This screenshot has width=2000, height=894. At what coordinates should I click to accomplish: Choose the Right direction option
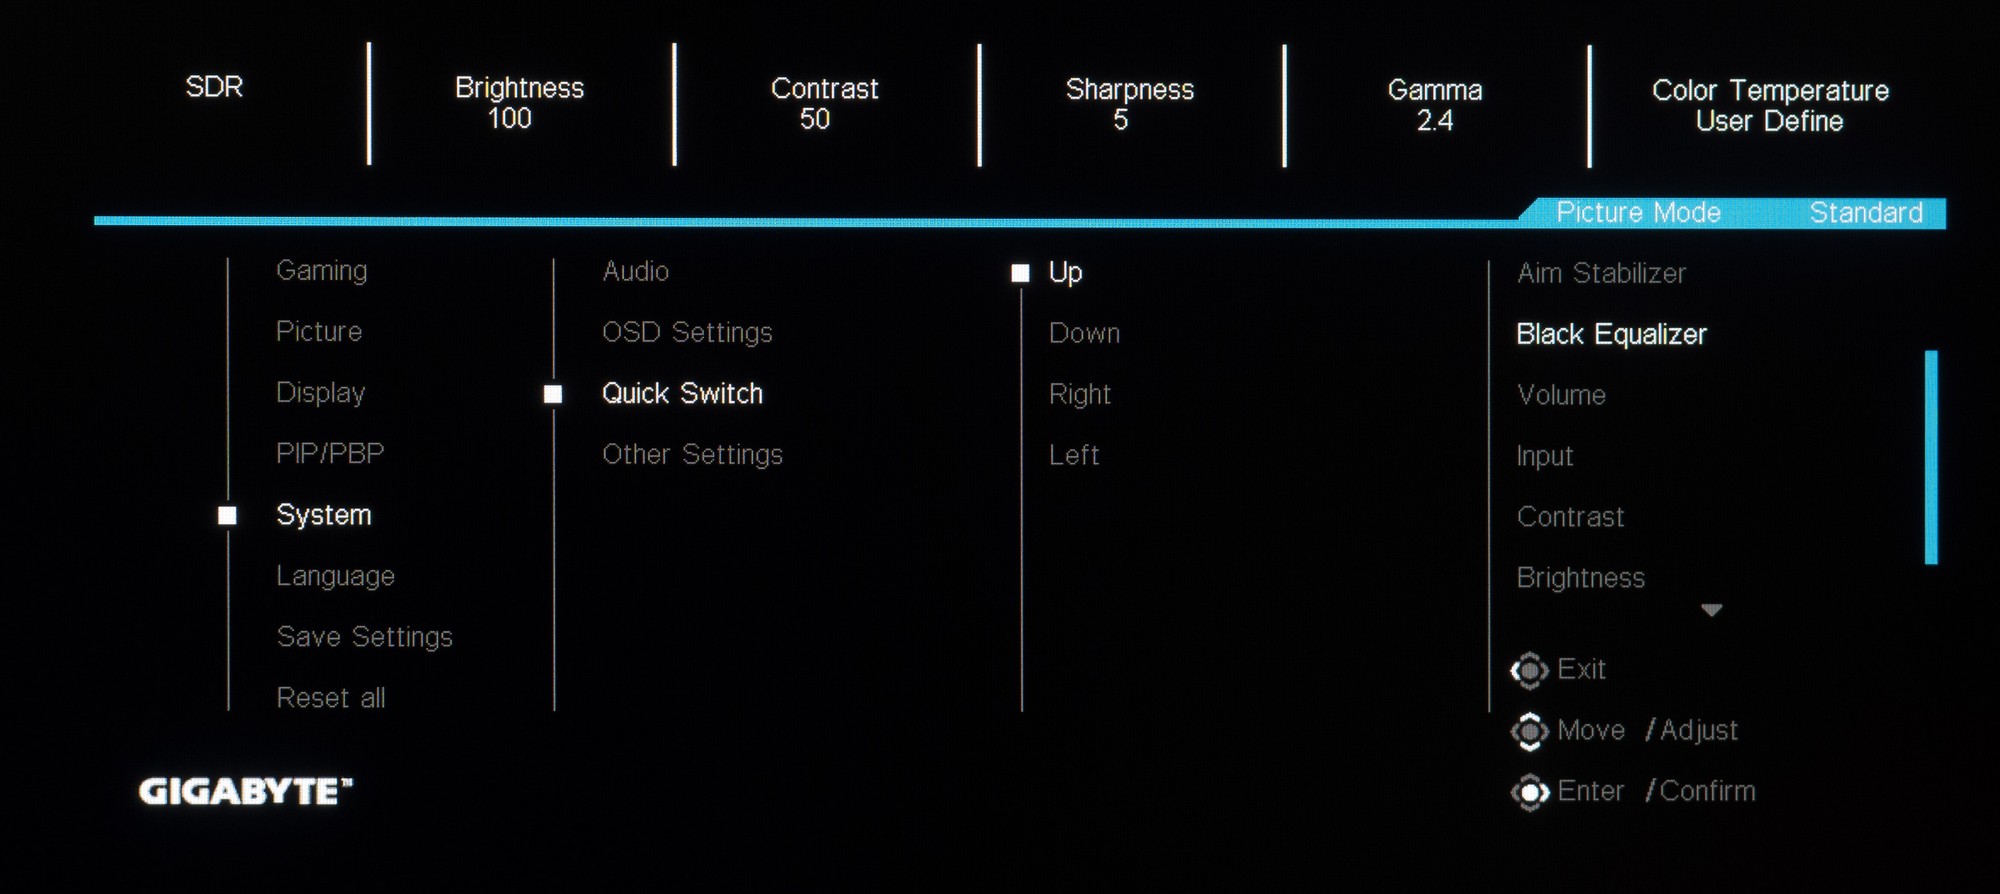click(x=1079, y=395)
